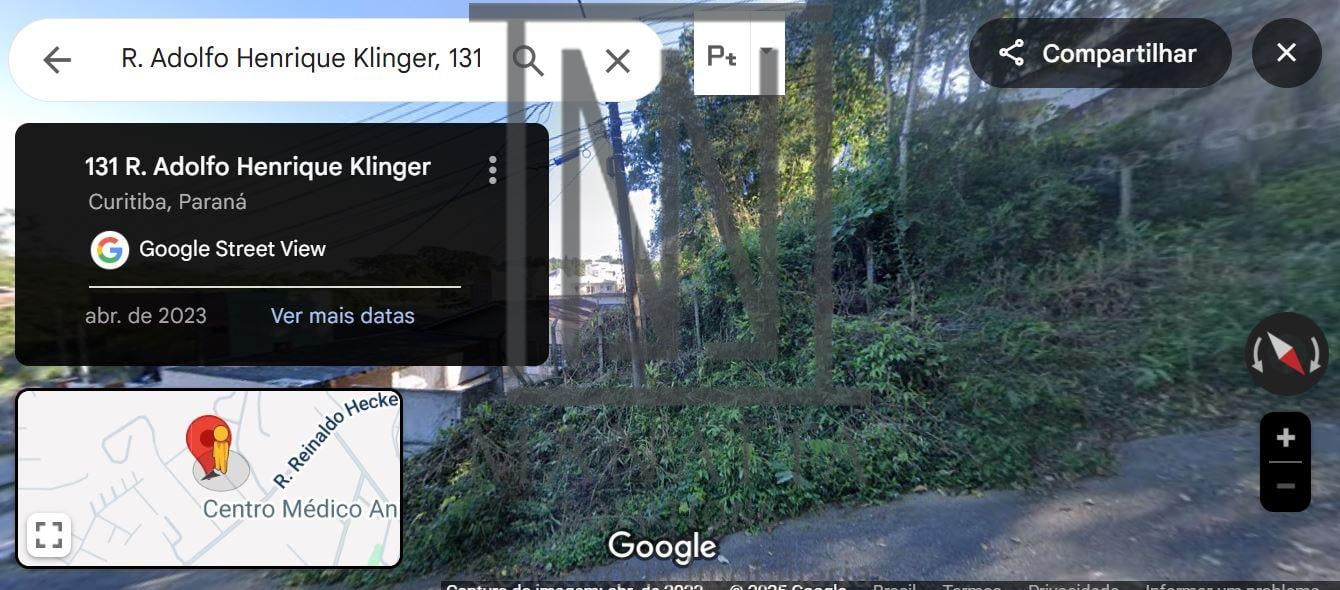Viewport: 1340px width, 590px height.
Task: Zoom in with the plus button
Action: pos(1286,437)
